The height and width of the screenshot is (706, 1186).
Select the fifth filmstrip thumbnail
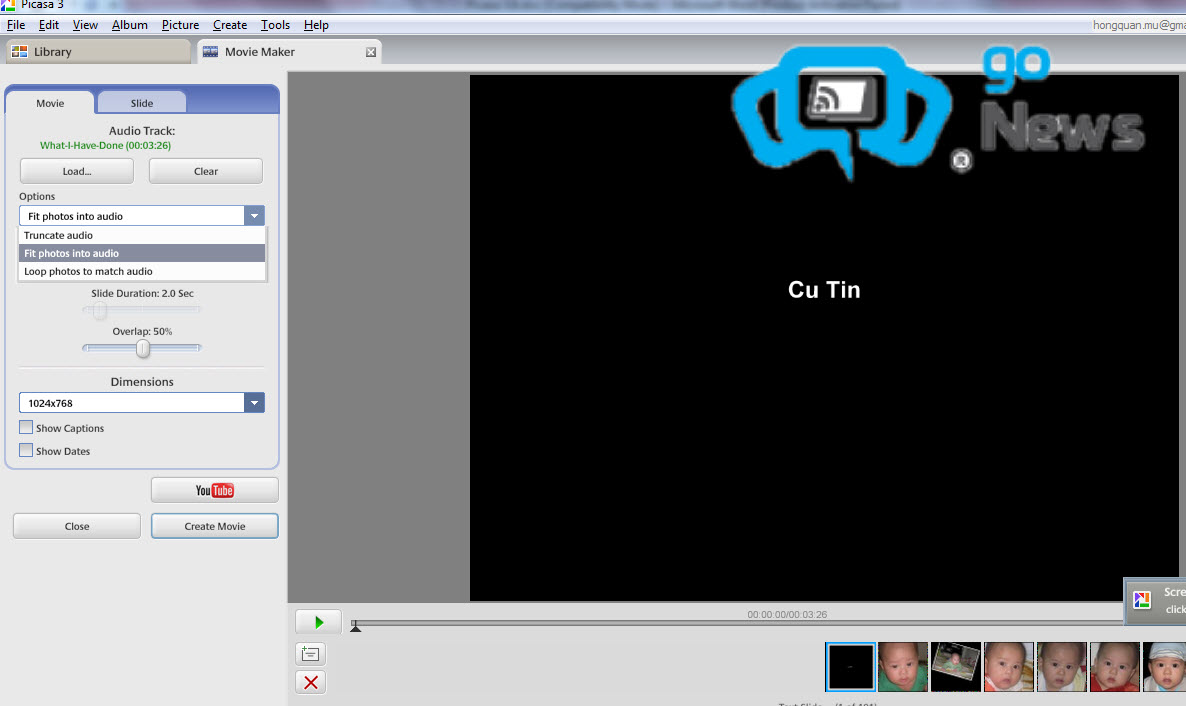tap(1061, 667)
